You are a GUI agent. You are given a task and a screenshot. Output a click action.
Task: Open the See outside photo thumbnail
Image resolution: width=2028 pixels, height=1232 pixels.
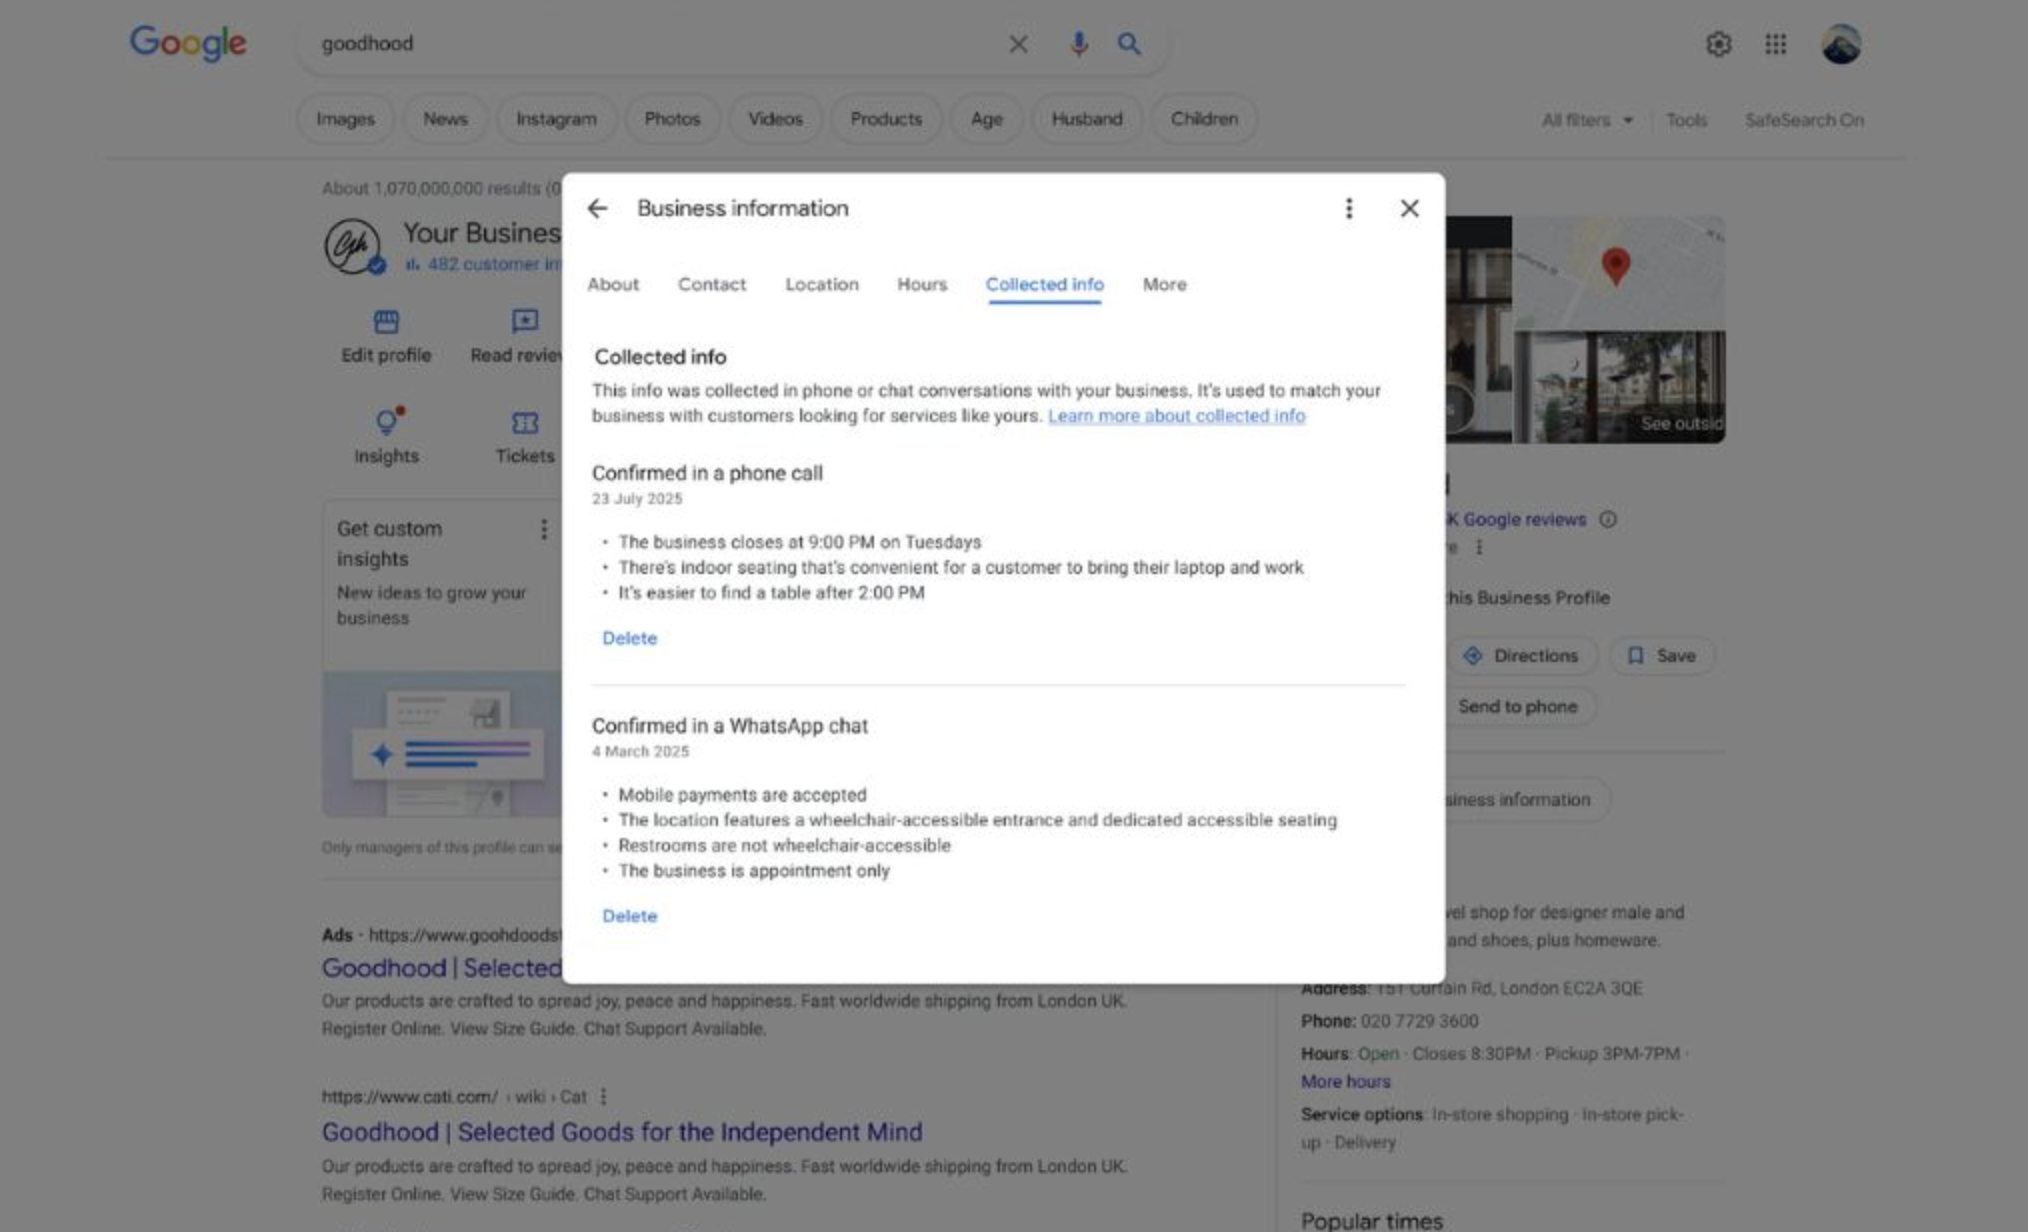(x=1619, y=387)
